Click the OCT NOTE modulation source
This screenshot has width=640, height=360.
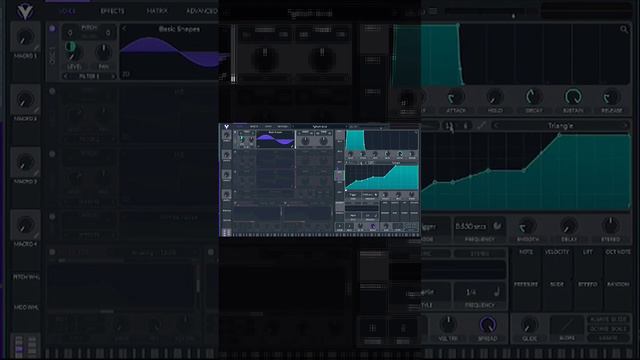tap(618, 252)
